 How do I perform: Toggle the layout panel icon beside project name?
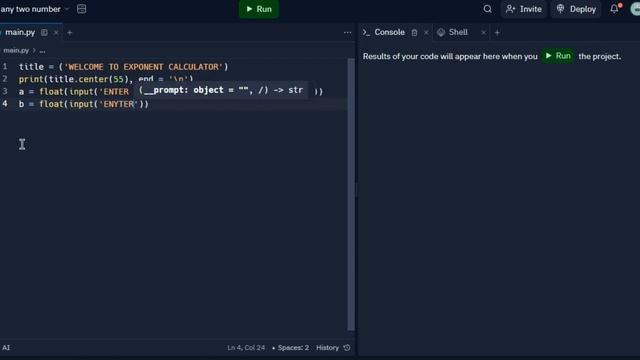[81, 9]
